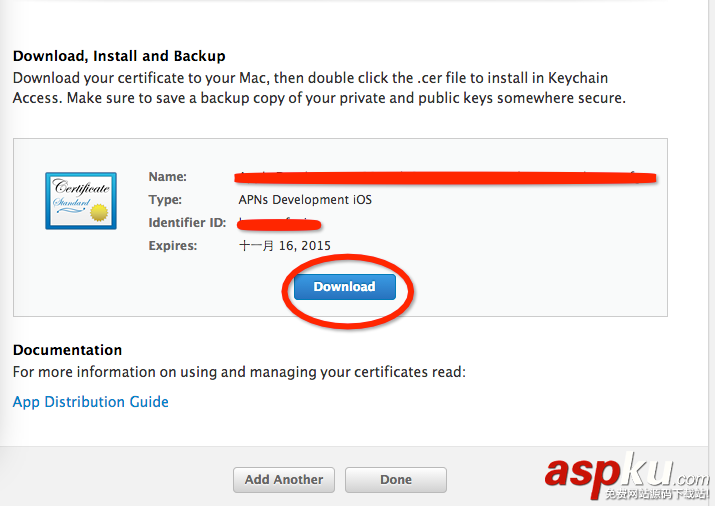715x506 pixels.
Task: Click the 'Expires:' field label
Action: (x=173, y=245)
